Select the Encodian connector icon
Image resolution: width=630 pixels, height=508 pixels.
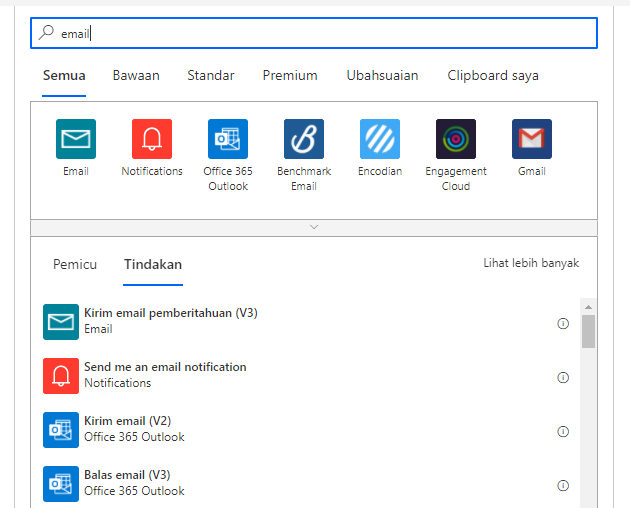[x=380, y=139]
